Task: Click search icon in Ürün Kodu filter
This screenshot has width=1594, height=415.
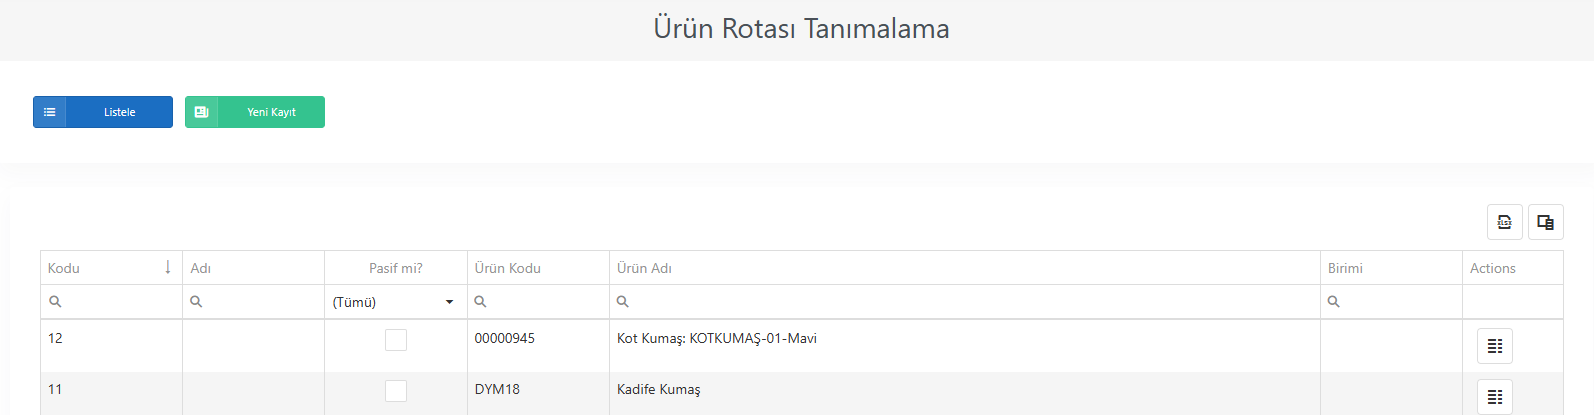Action: 480,301
